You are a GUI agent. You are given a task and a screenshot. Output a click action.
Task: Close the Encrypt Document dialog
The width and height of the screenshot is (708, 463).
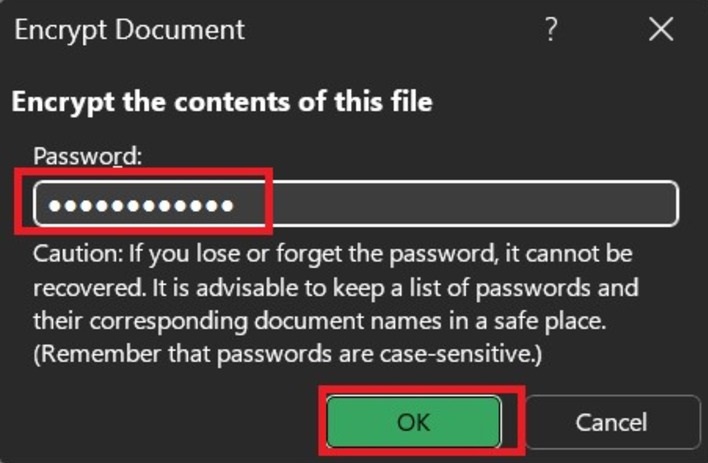click(x=661, y=29)
